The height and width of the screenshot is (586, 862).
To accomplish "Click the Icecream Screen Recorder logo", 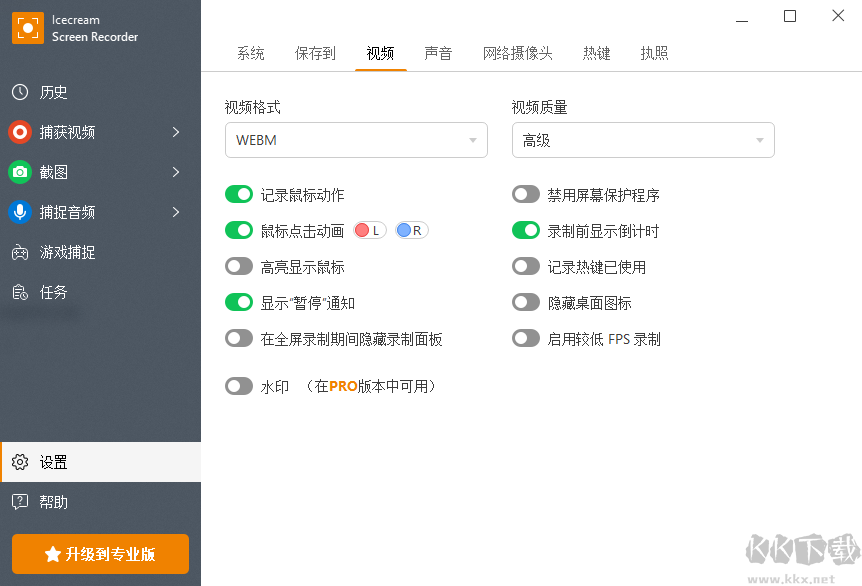I will tap(28, 28).
